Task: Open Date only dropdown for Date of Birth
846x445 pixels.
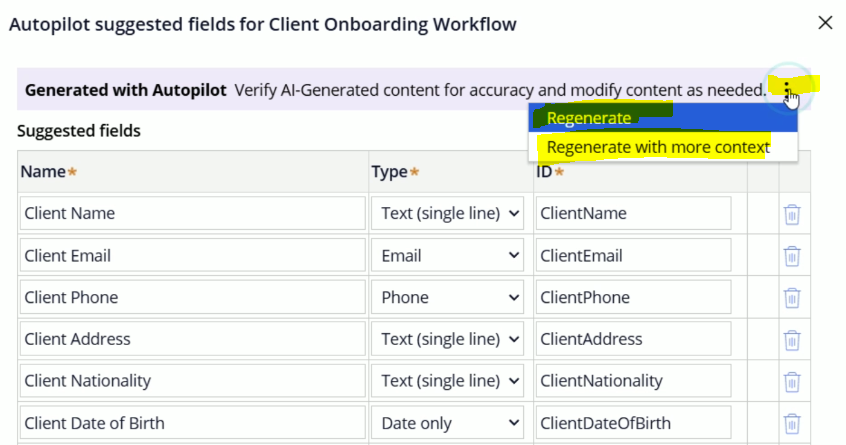Action: [447, 423]
